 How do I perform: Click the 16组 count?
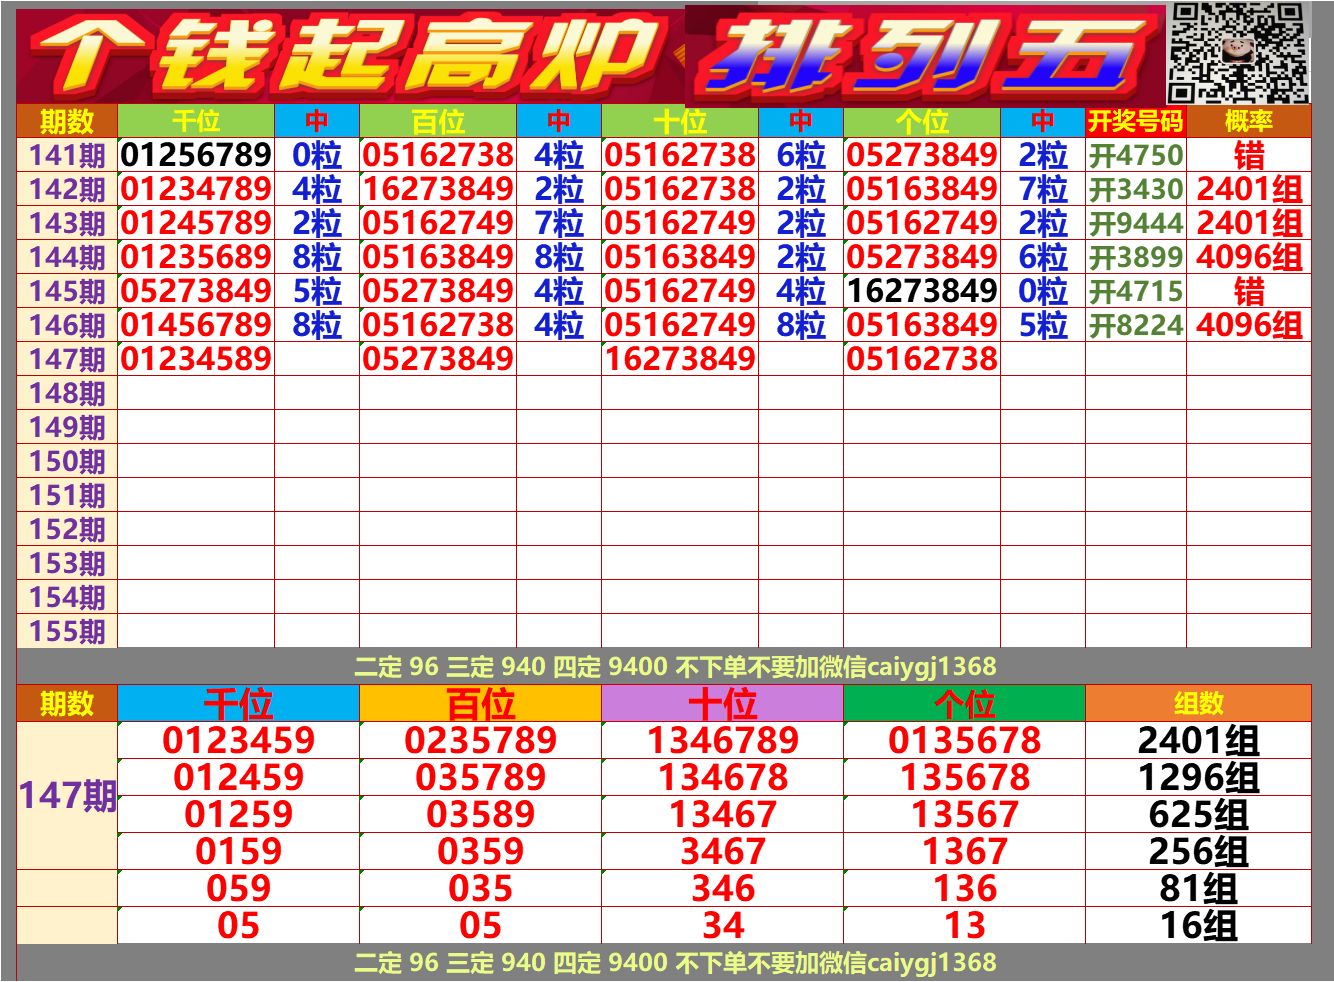[1198, 926]
